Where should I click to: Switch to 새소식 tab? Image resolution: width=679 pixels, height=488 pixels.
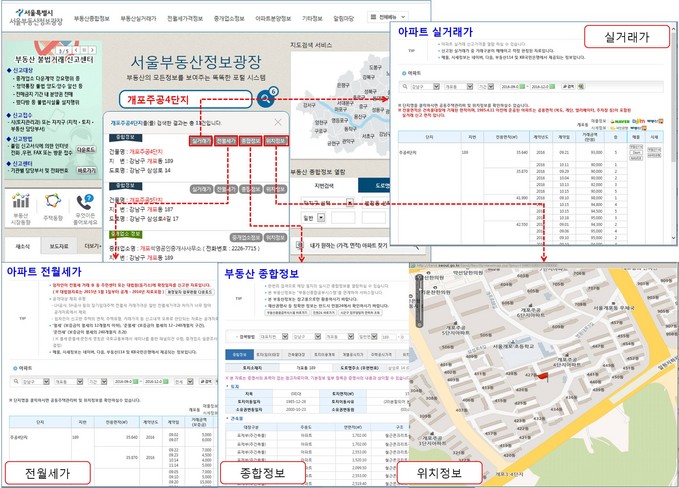(22, 246)
